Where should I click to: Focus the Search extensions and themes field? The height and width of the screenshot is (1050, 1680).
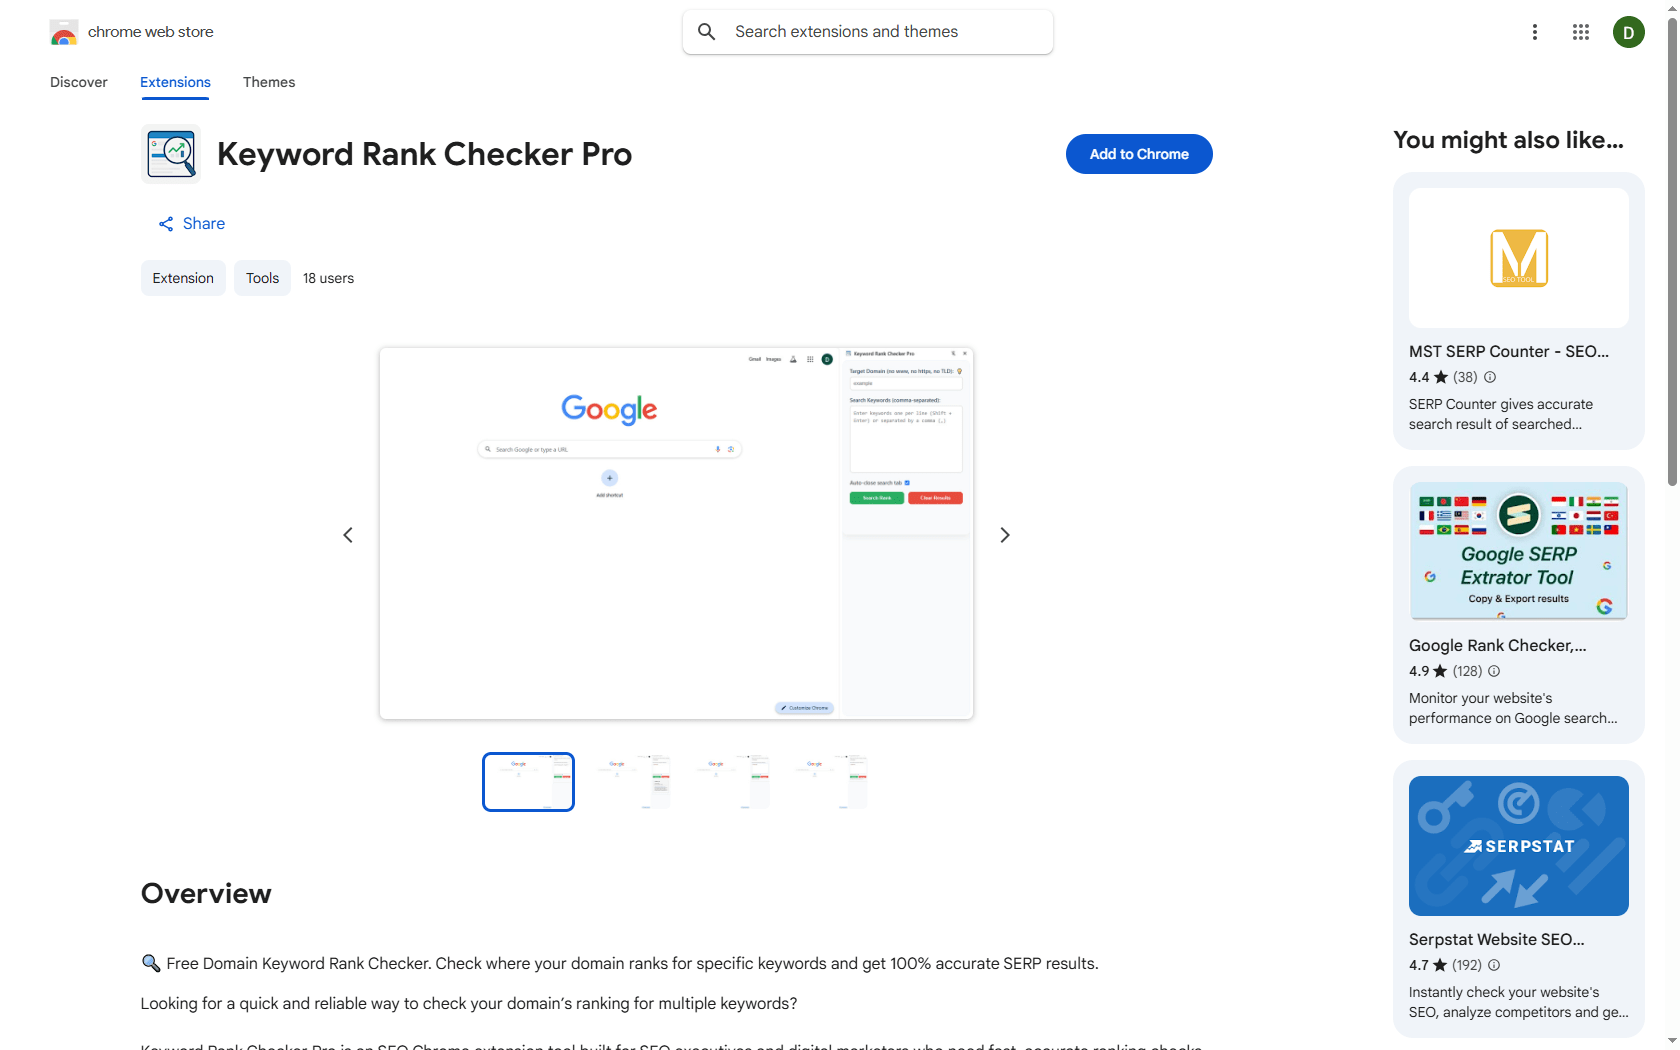click(x=868, y=32)
